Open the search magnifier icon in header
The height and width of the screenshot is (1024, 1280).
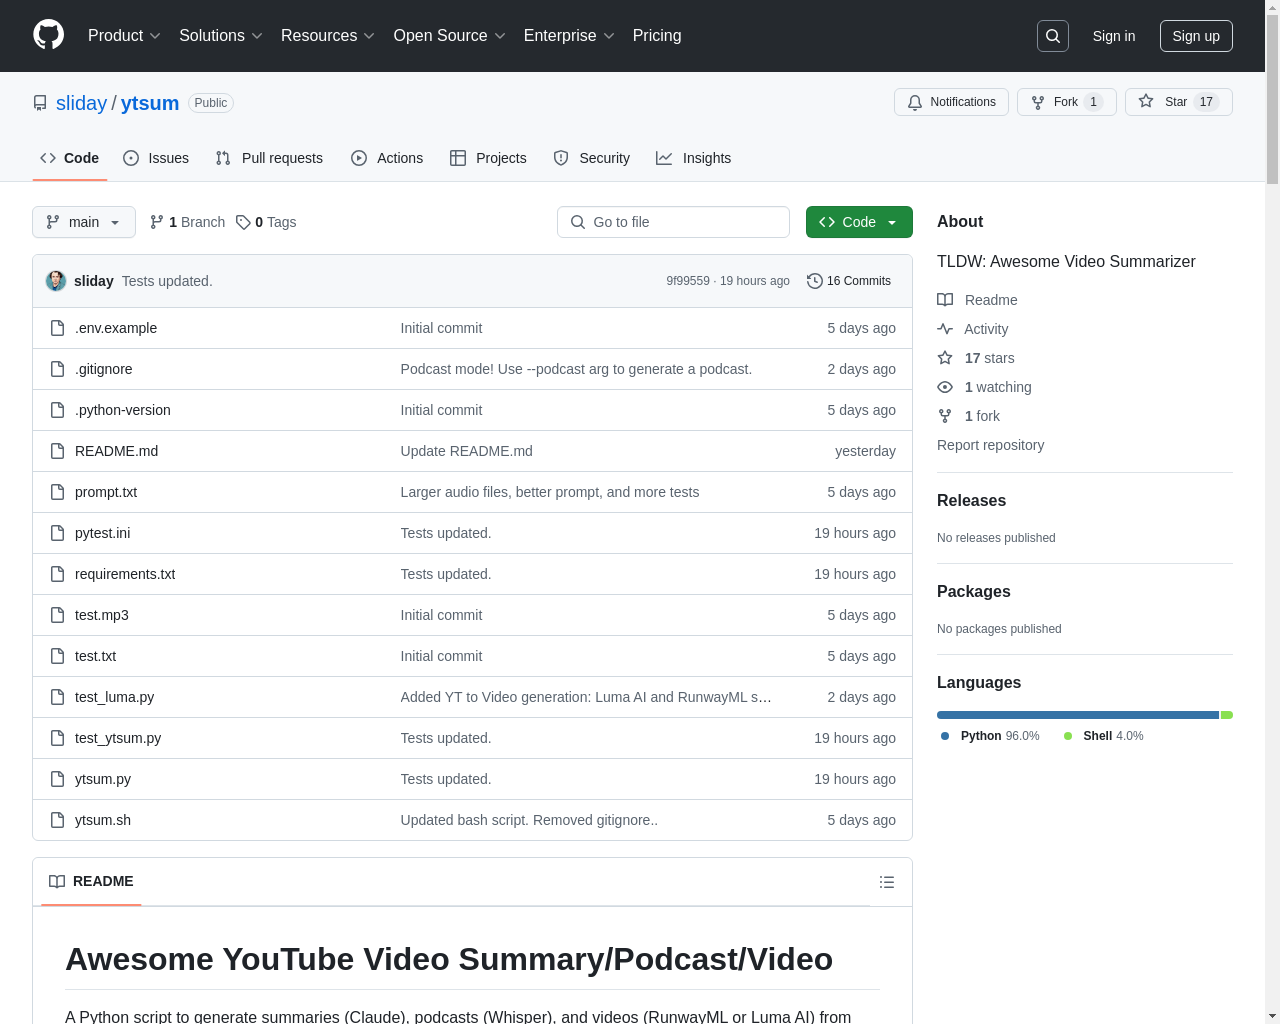1053,36
